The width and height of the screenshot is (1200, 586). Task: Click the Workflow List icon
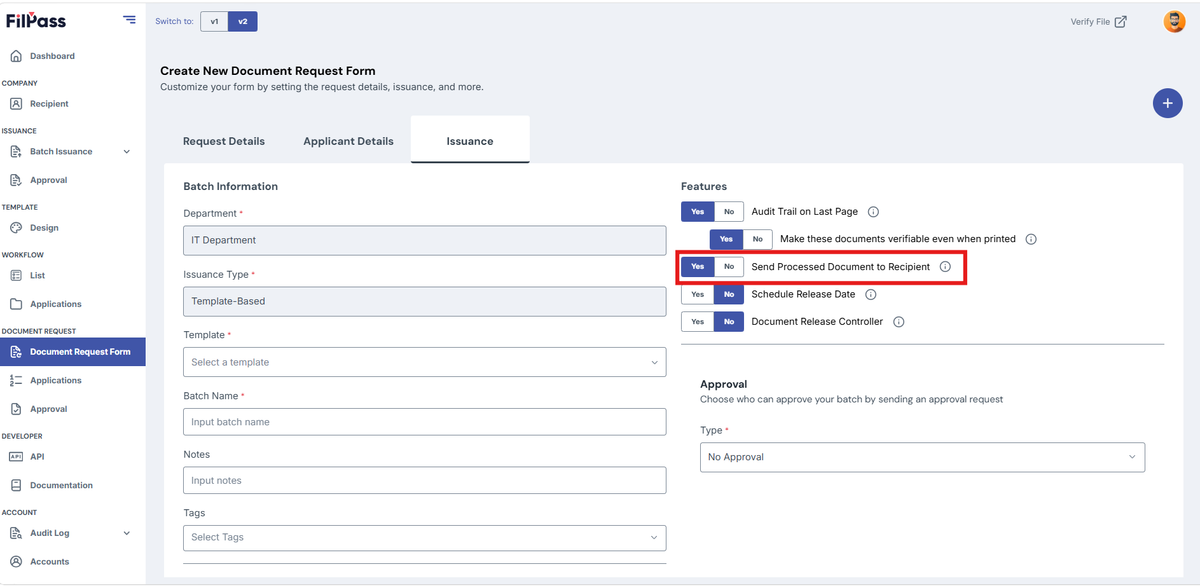pos(16,275)
